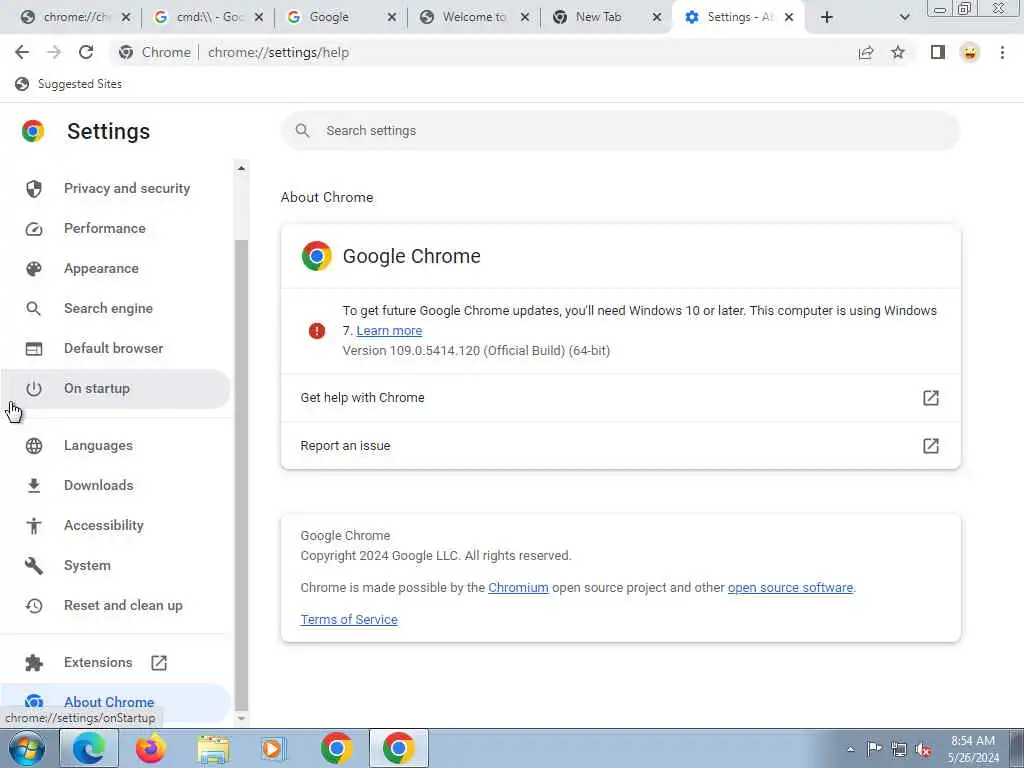Click the On startup power icon
The height and width of the screenshot is (768, 1024).
pyautogui.click(x=34, y=389)
